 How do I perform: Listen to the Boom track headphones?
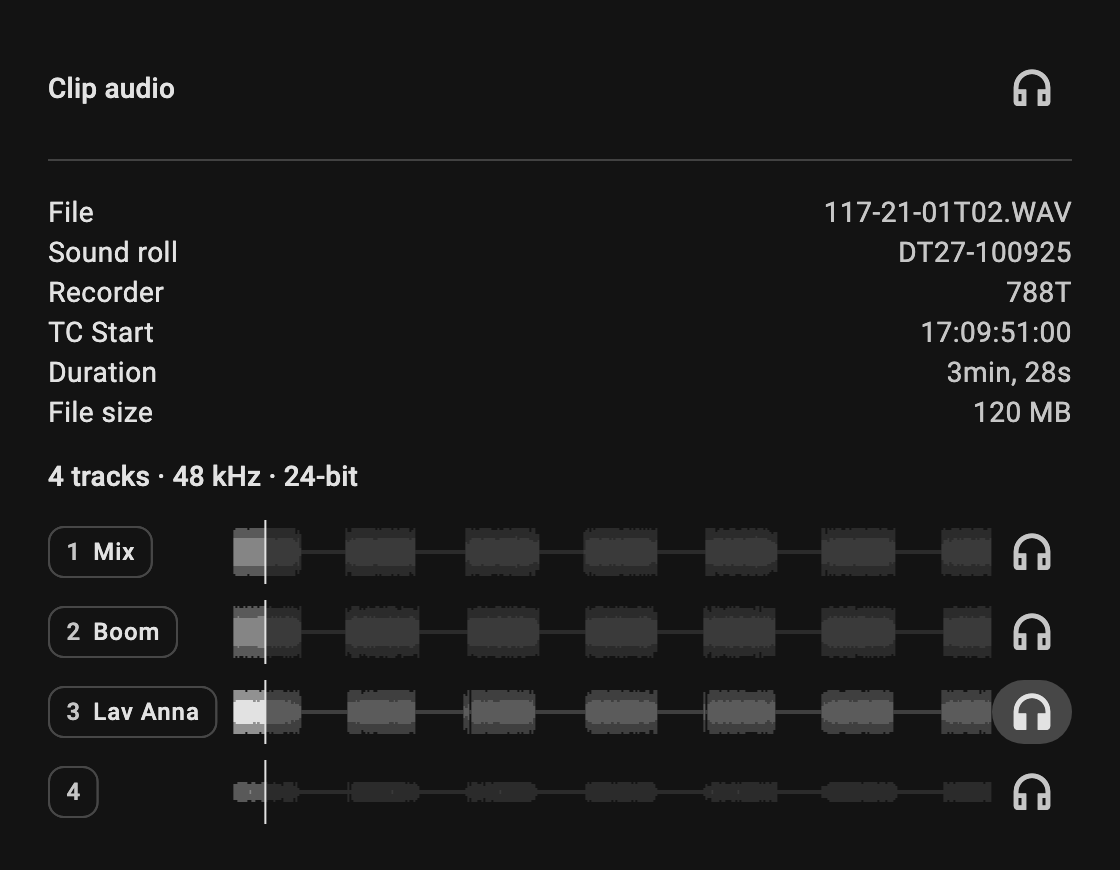coord(1031,632)
